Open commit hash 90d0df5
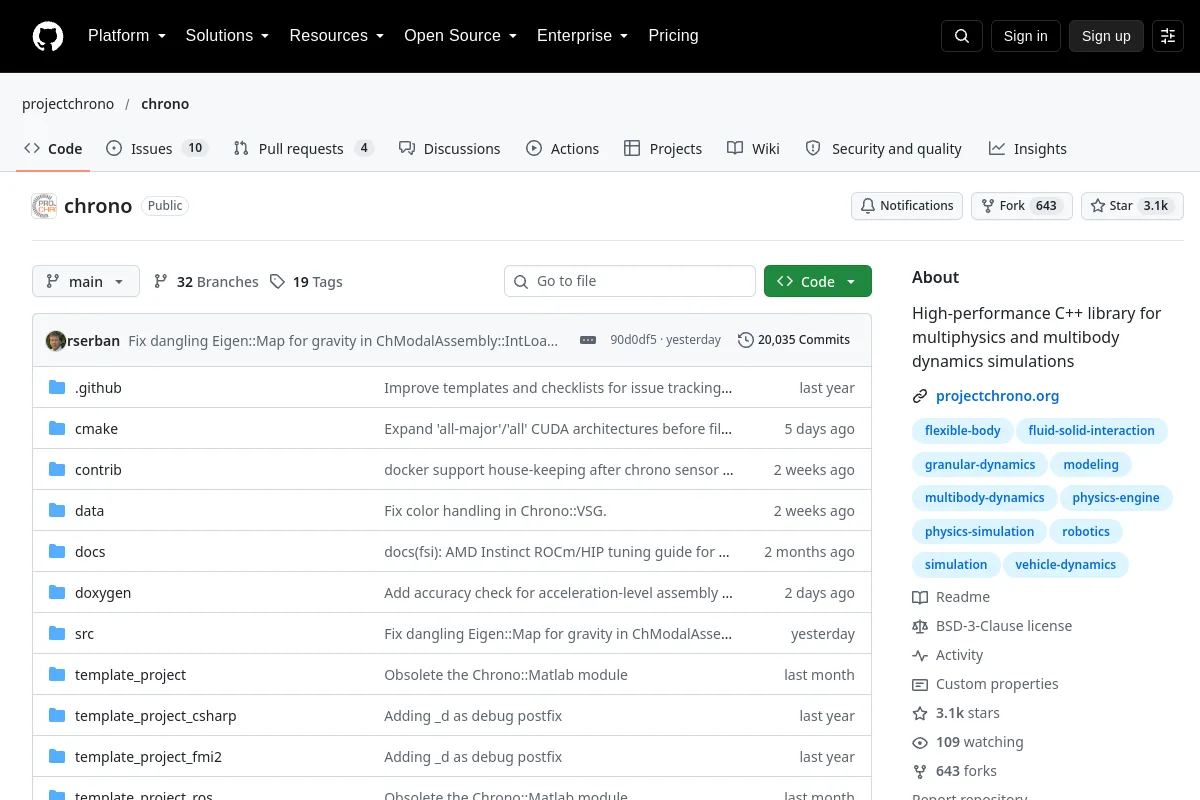1200x800 pixels. (x=634, y=340)
